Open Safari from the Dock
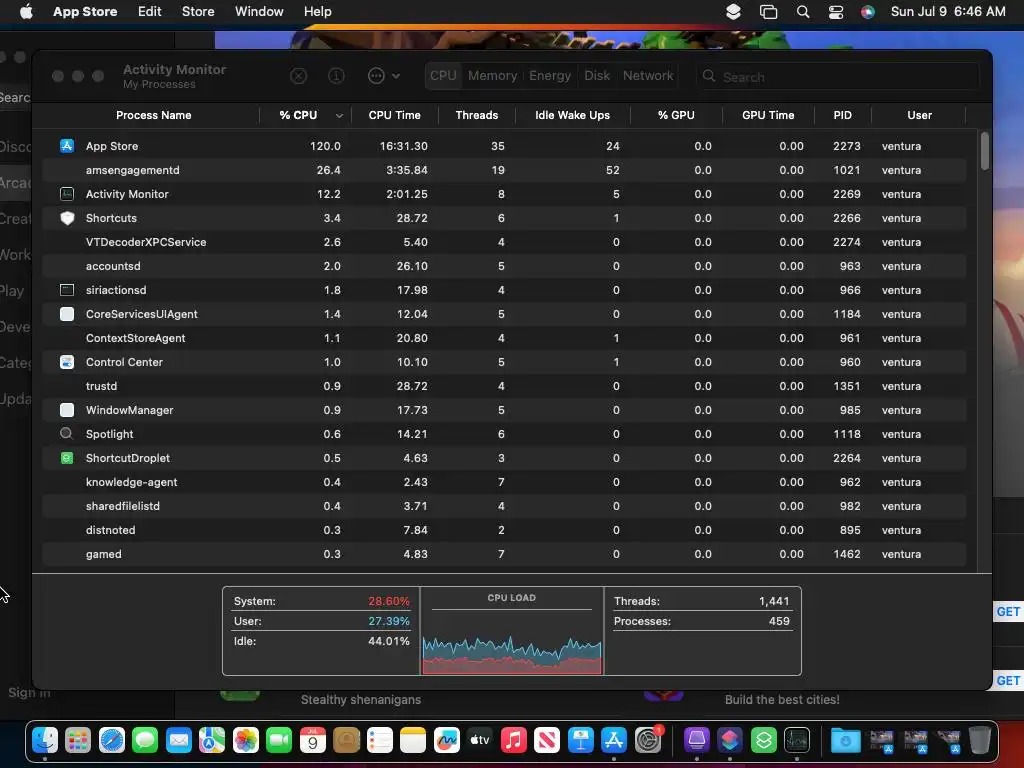 coord(112,740)
